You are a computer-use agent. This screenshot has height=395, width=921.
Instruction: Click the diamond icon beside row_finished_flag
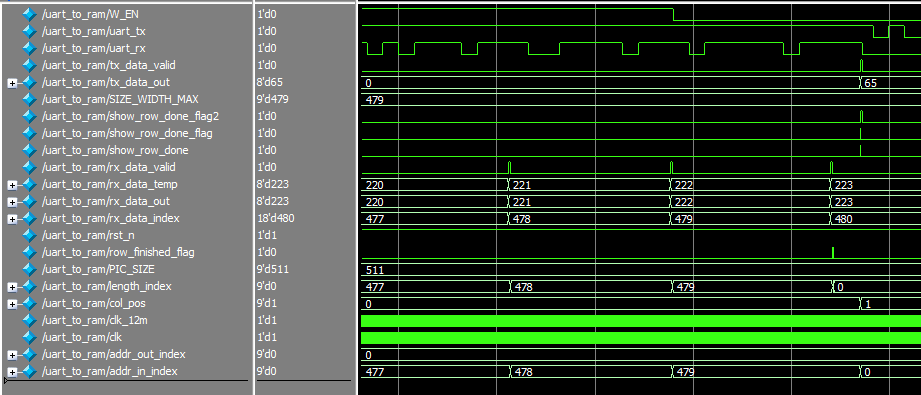pos(29,252)
